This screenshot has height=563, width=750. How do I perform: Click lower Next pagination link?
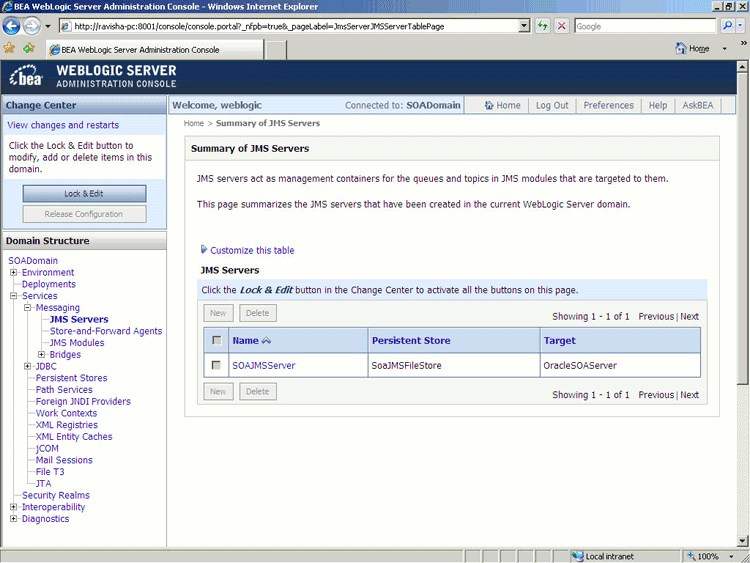689,395
